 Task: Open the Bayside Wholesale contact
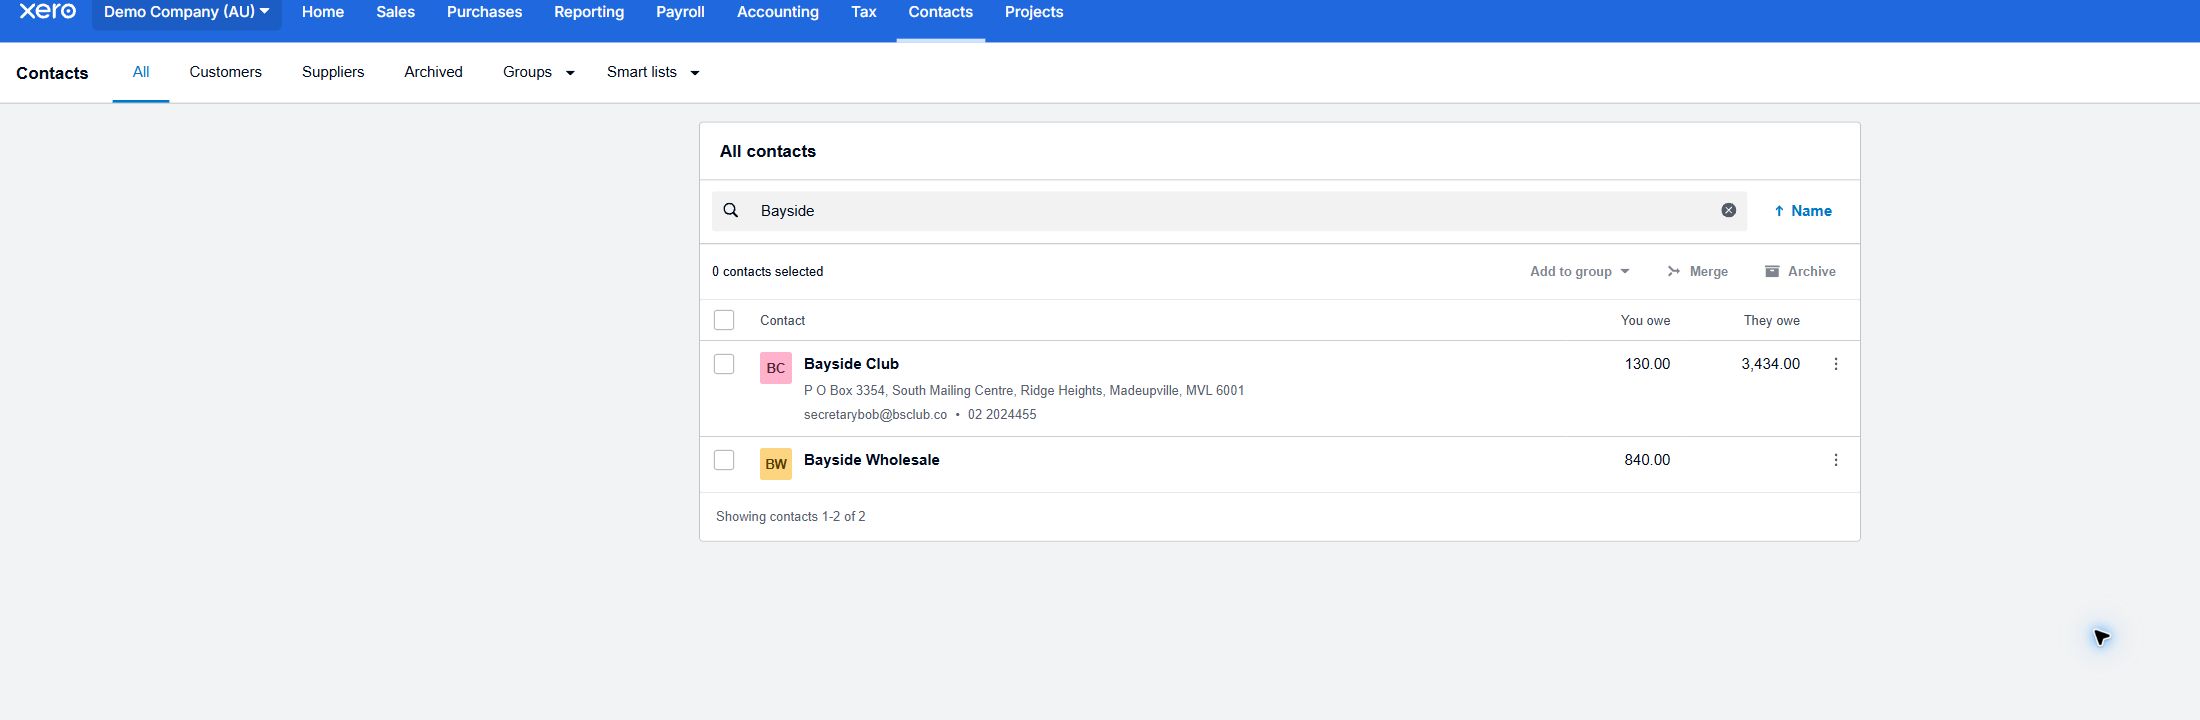(x=871, y=460)
